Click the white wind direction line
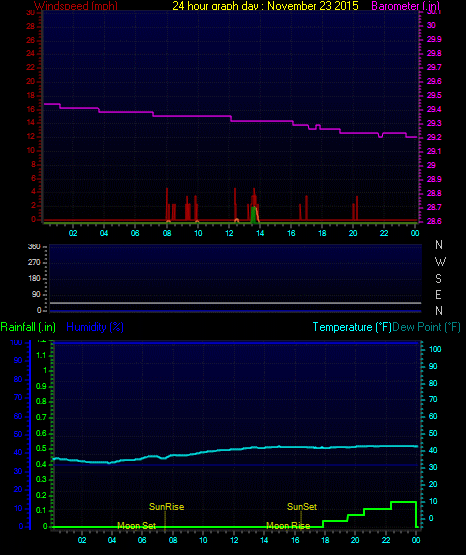Screen dimensions: 466x555 point(235,303)
